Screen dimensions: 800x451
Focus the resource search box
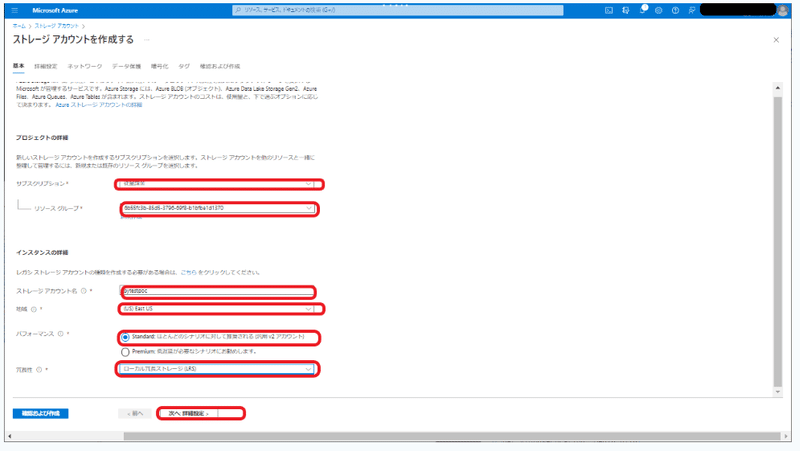(397, 10)
